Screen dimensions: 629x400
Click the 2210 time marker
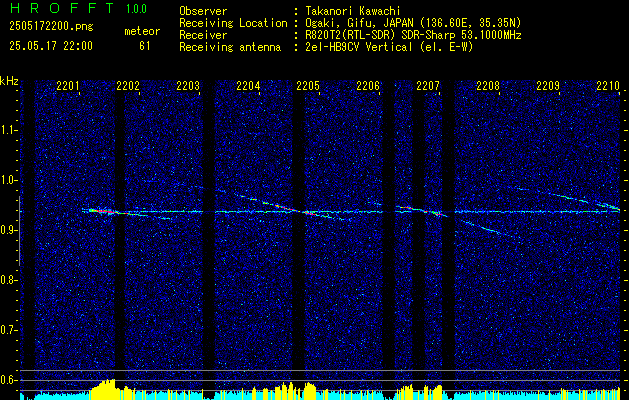point(608,86)
